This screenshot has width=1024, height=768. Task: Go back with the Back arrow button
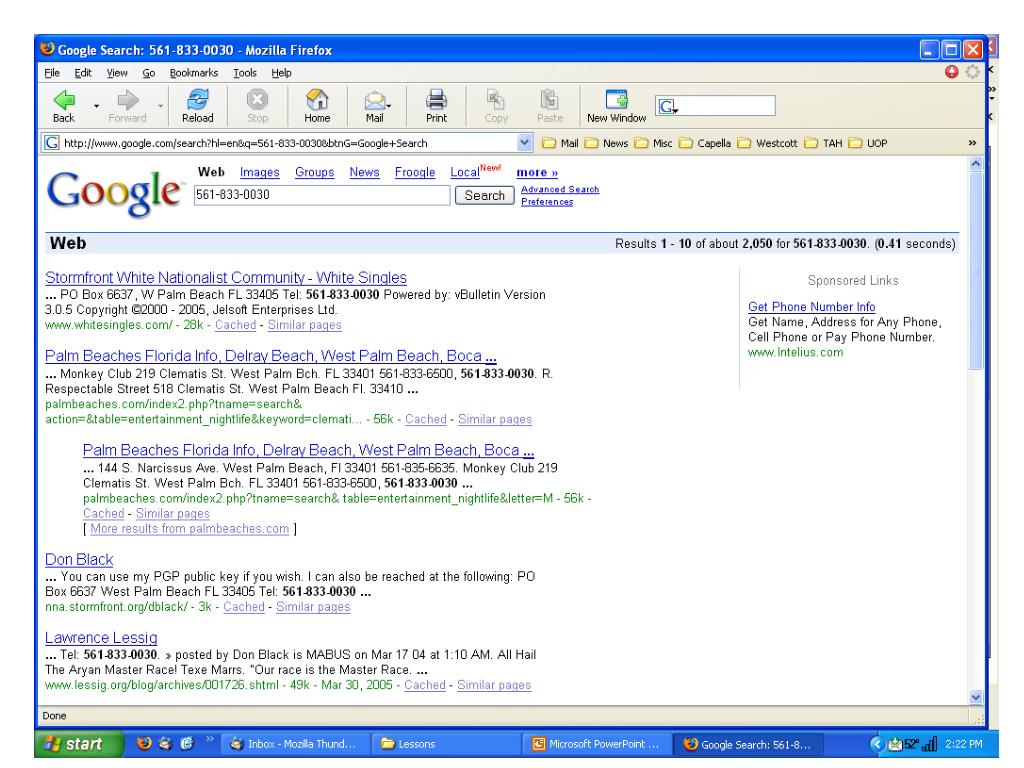64,106
